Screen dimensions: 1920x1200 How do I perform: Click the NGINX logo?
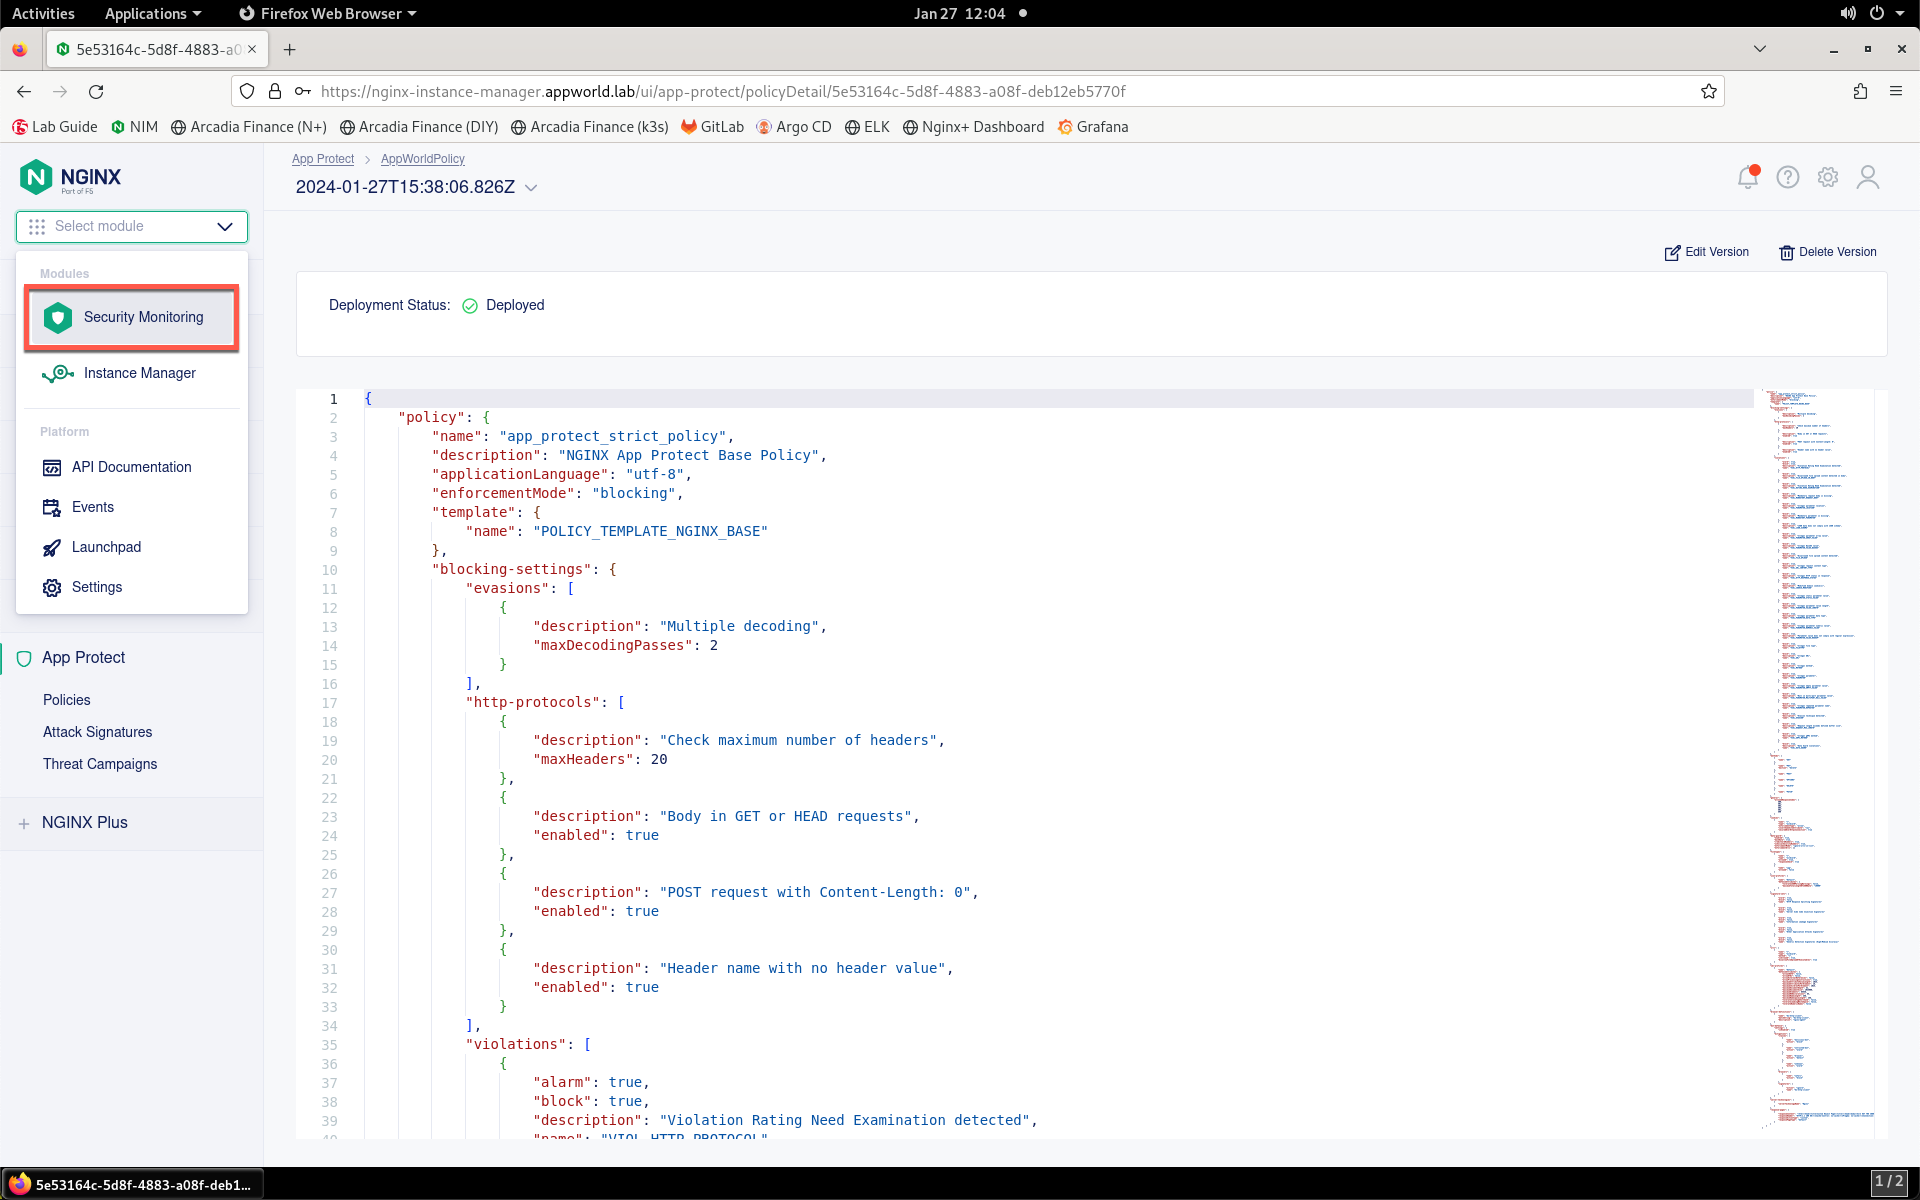point(70,178)
